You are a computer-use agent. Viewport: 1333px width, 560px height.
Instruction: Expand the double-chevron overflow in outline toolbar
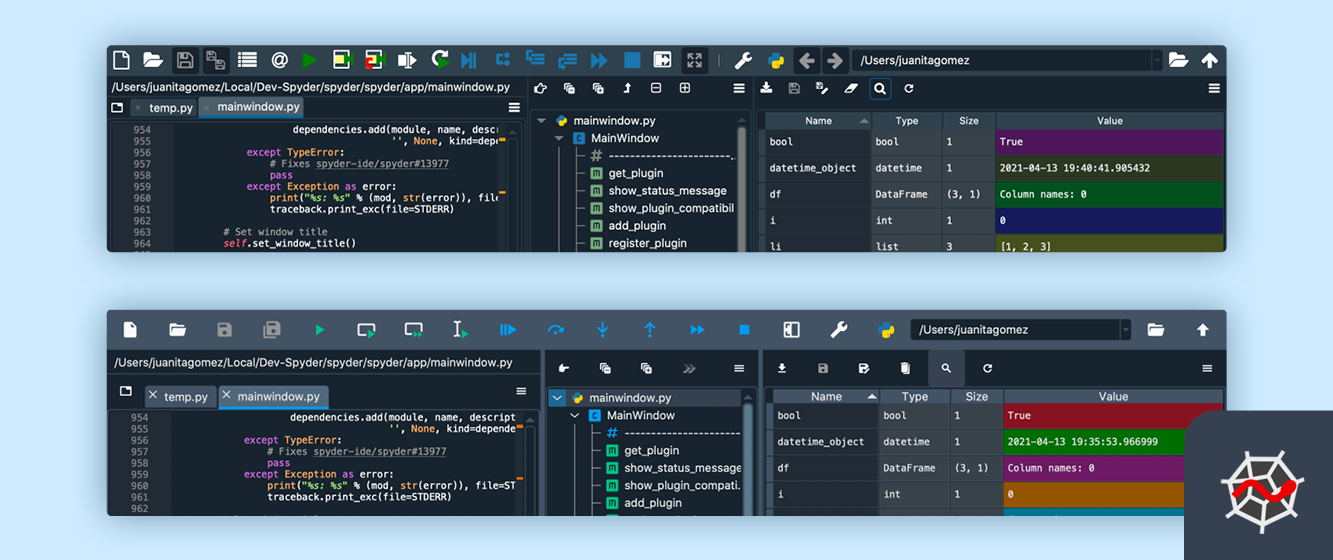tap(688, 368)
